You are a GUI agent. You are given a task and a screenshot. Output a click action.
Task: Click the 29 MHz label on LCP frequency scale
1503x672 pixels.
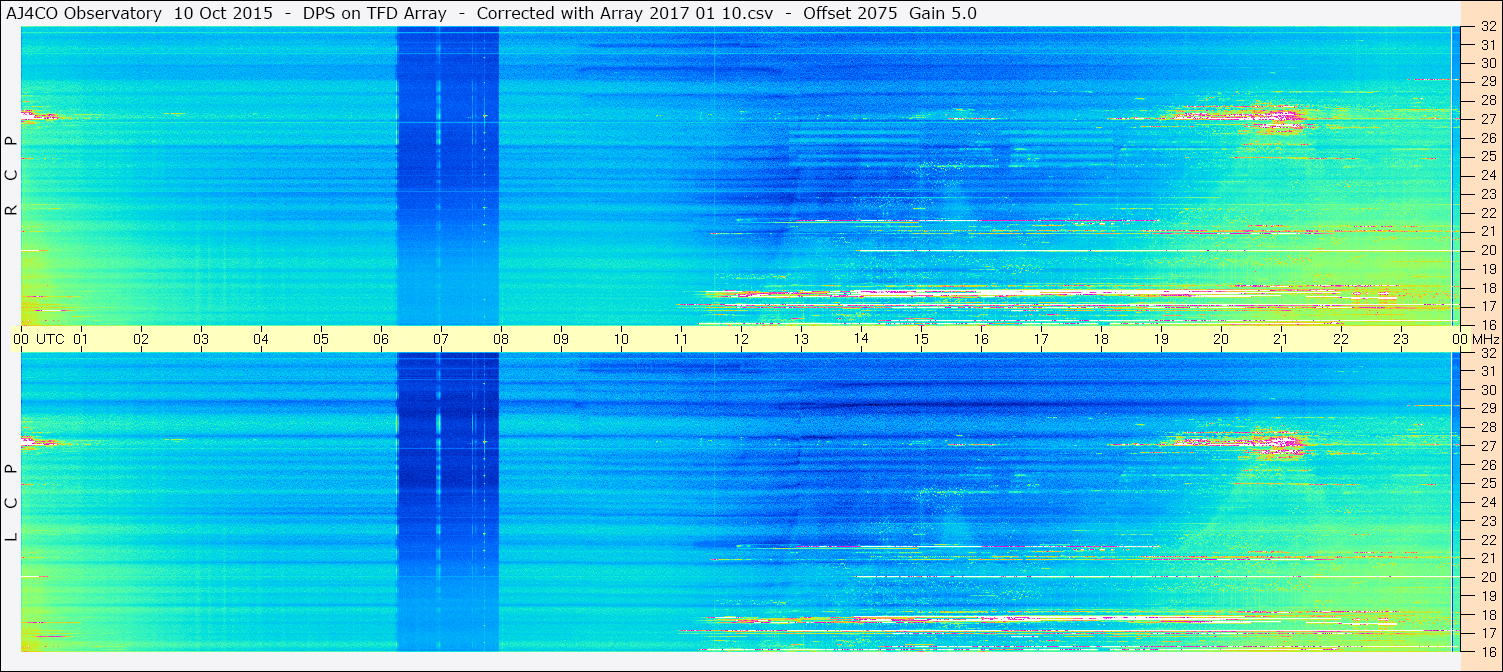(x=1487, y=408)
